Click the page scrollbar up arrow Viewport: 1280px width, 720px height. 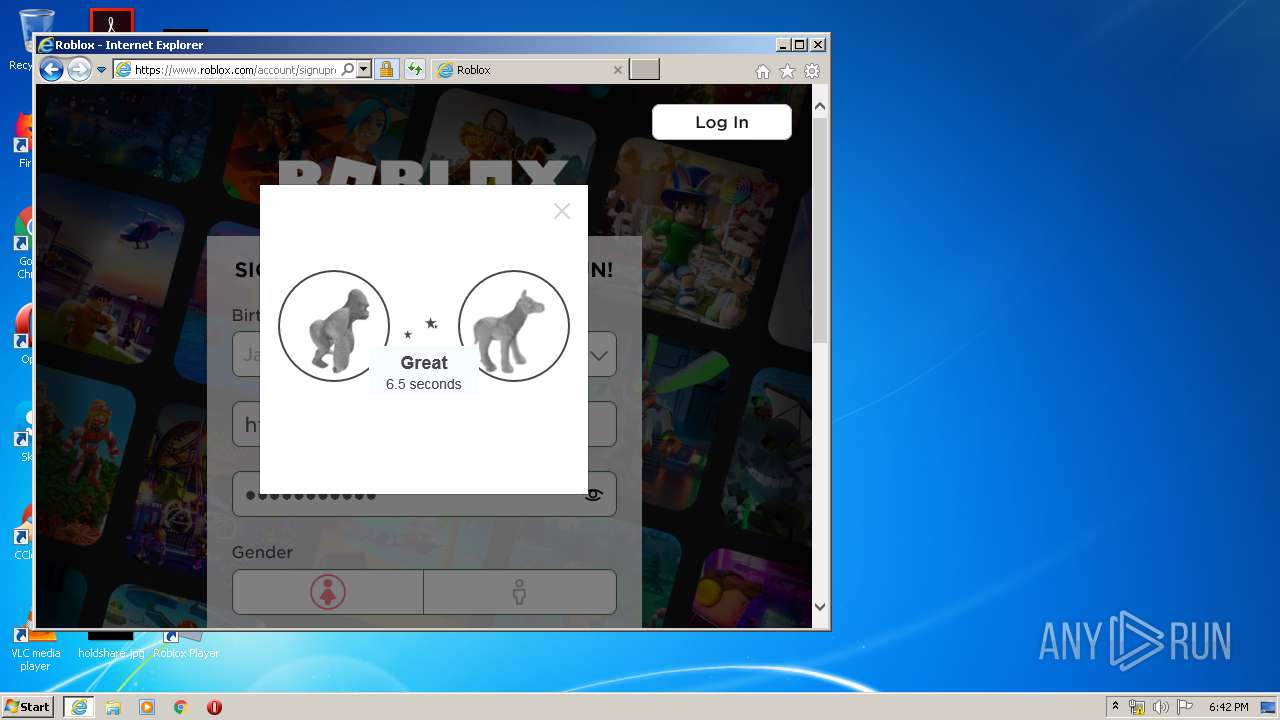click(x=820, y=106)
